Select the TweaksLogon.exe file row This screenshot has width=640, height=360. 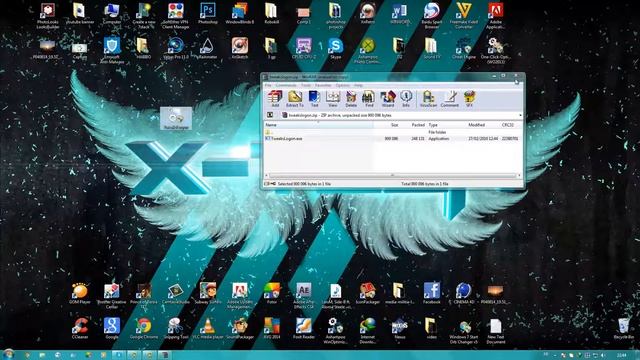pyautogui.click(x=393, y=139)
